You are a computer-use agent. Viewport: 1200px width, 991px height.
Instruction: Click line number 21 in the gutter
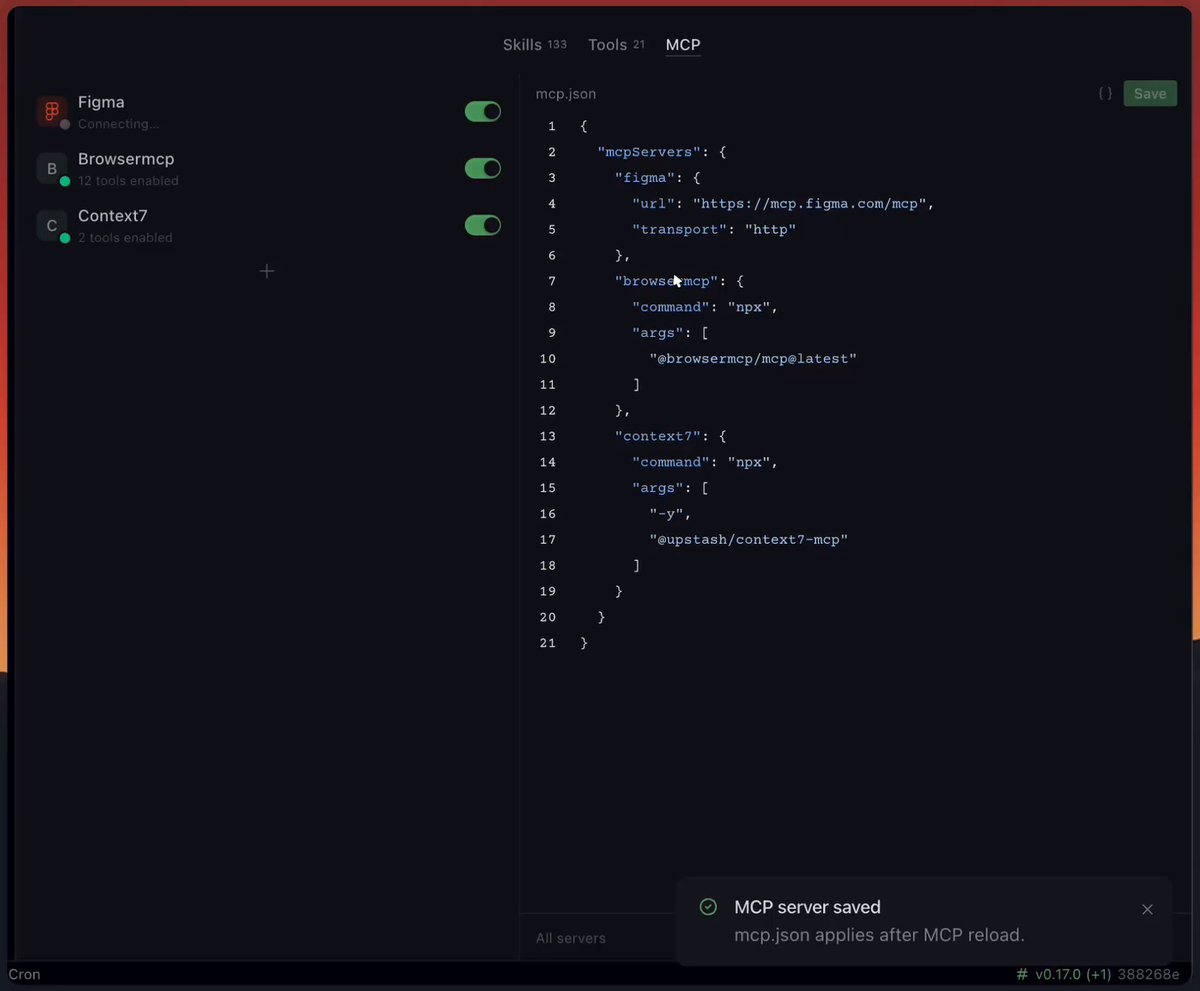click(x=547, y=643)
